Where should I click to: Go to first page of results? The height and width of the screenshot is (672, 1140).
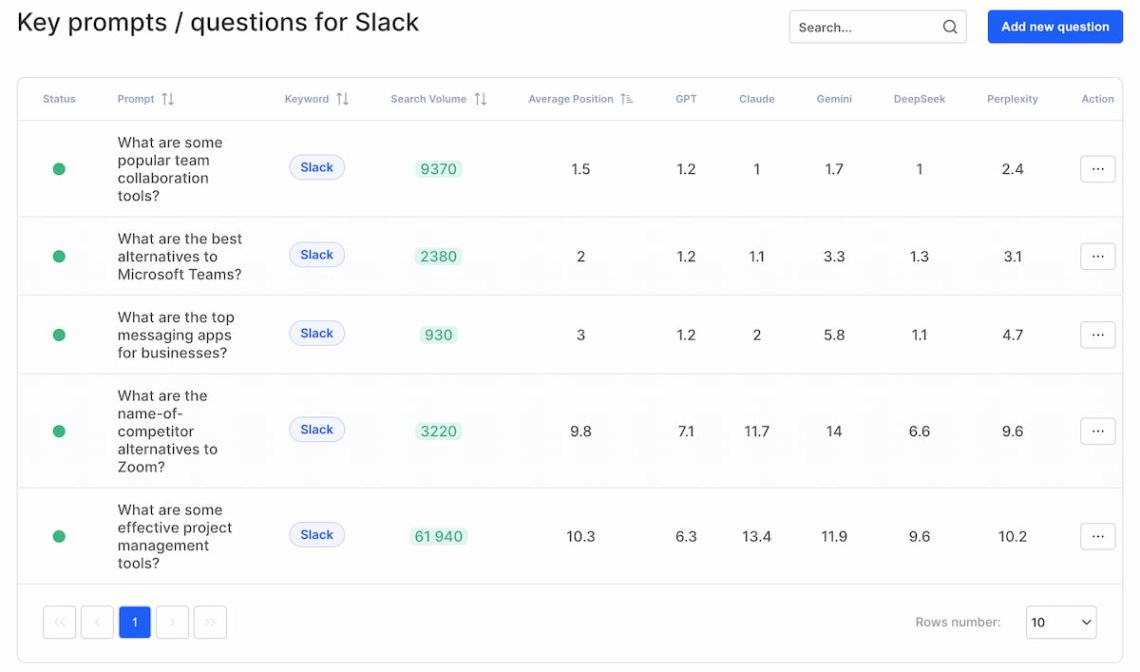click(x=60, y=622)
